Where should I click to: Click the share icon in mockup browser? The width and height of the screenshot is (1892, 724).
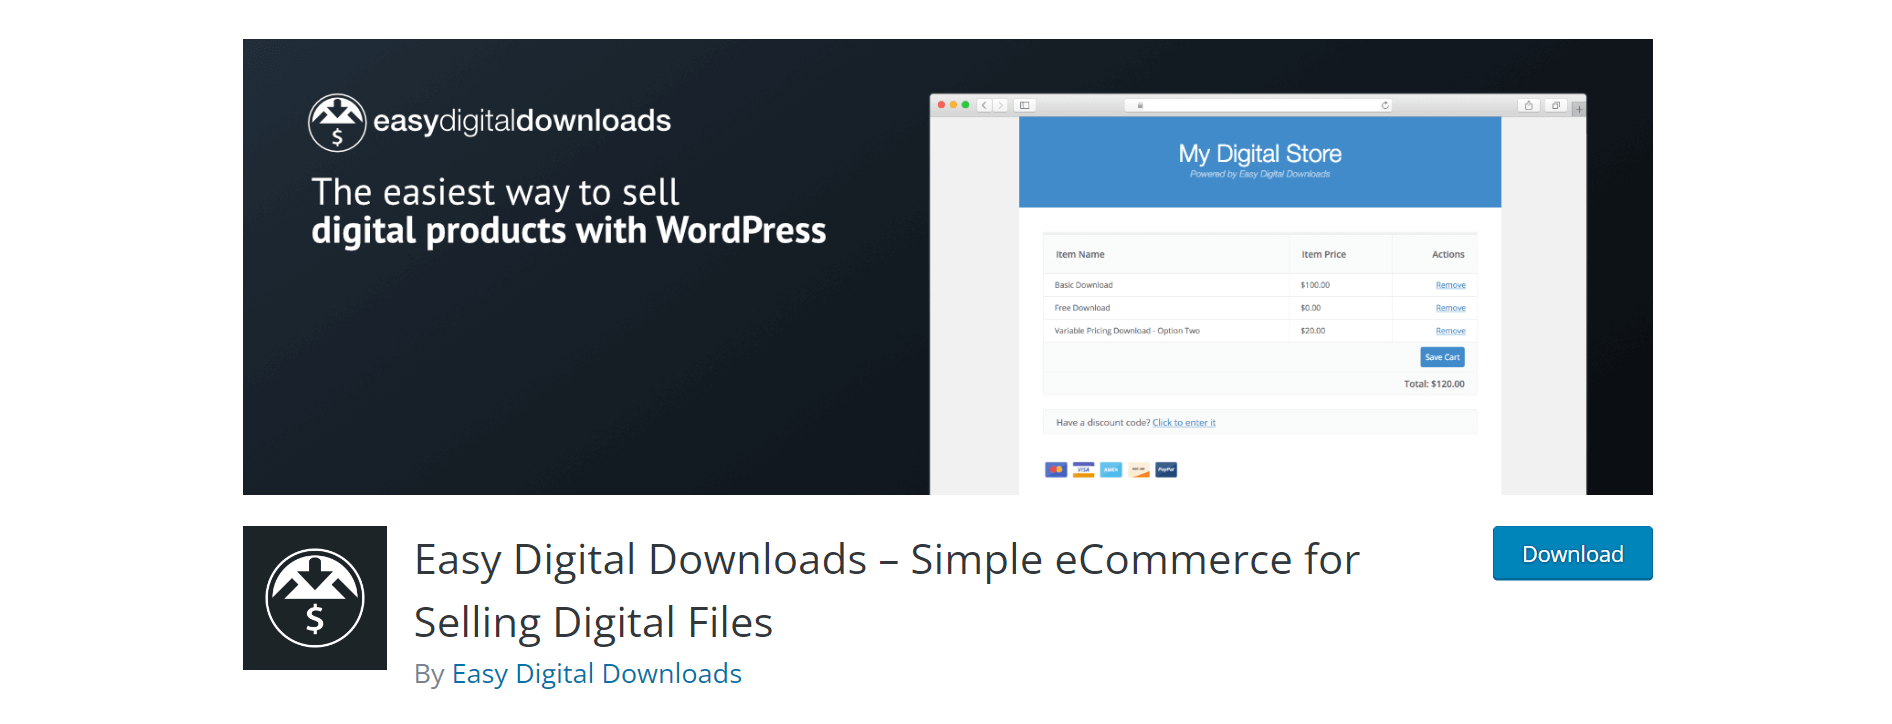click(x=1528, y=105)
